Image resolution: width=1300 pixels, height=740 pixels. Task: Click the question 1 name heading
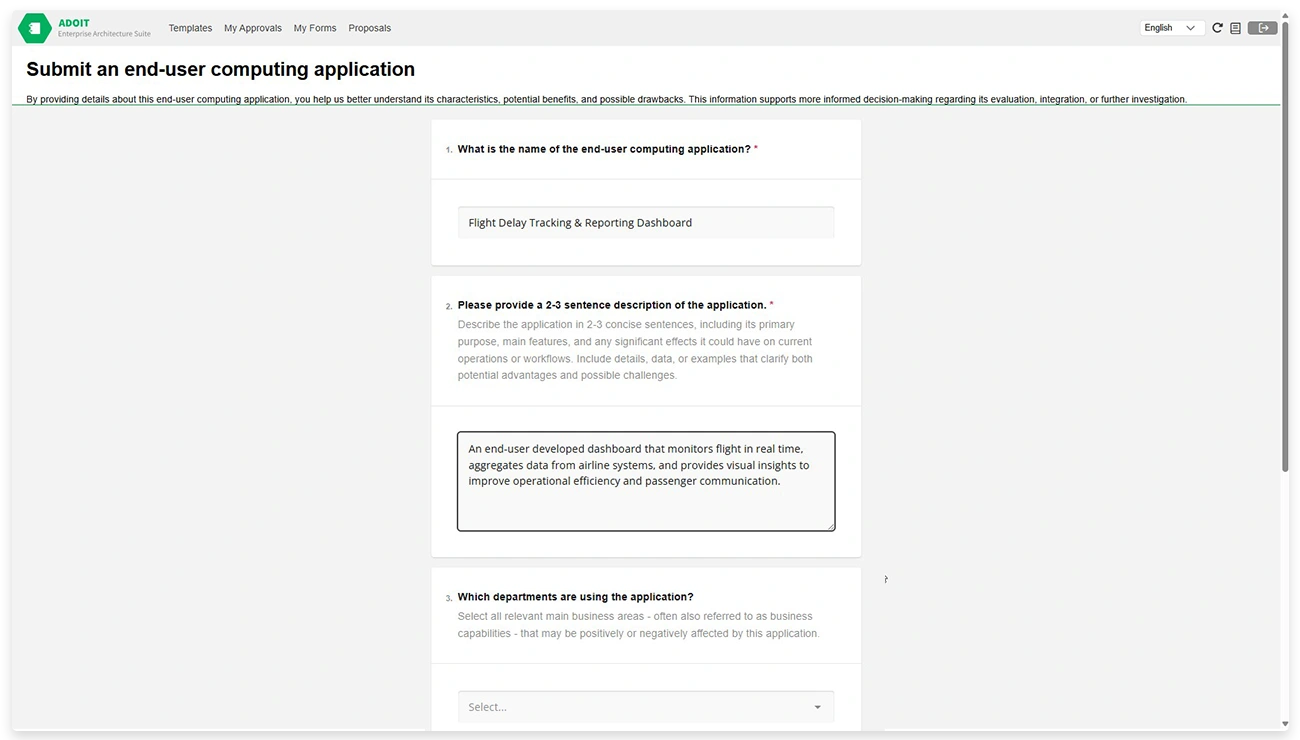605,148
